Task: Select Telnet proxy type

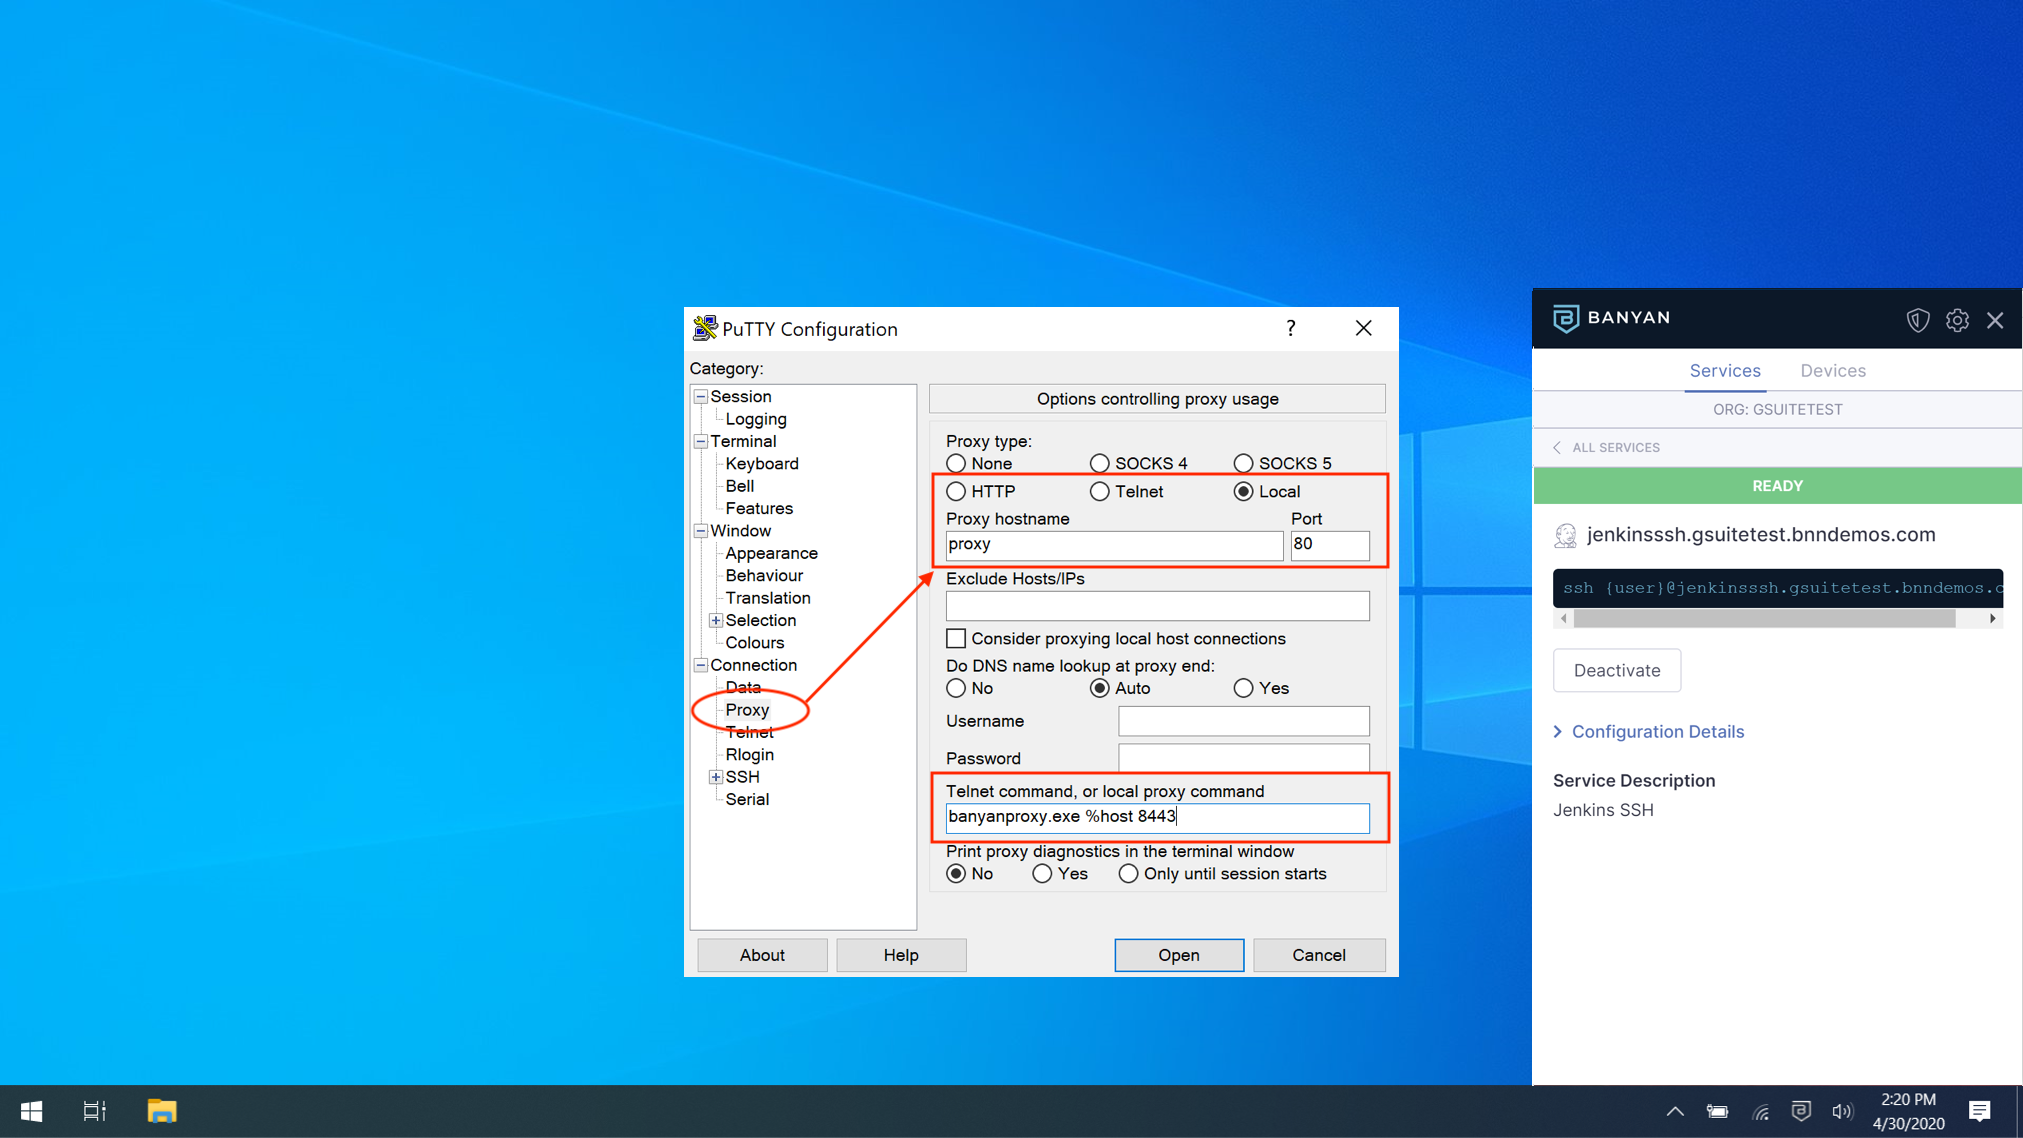Action: pyautogui.click(x=1100, y=491)
